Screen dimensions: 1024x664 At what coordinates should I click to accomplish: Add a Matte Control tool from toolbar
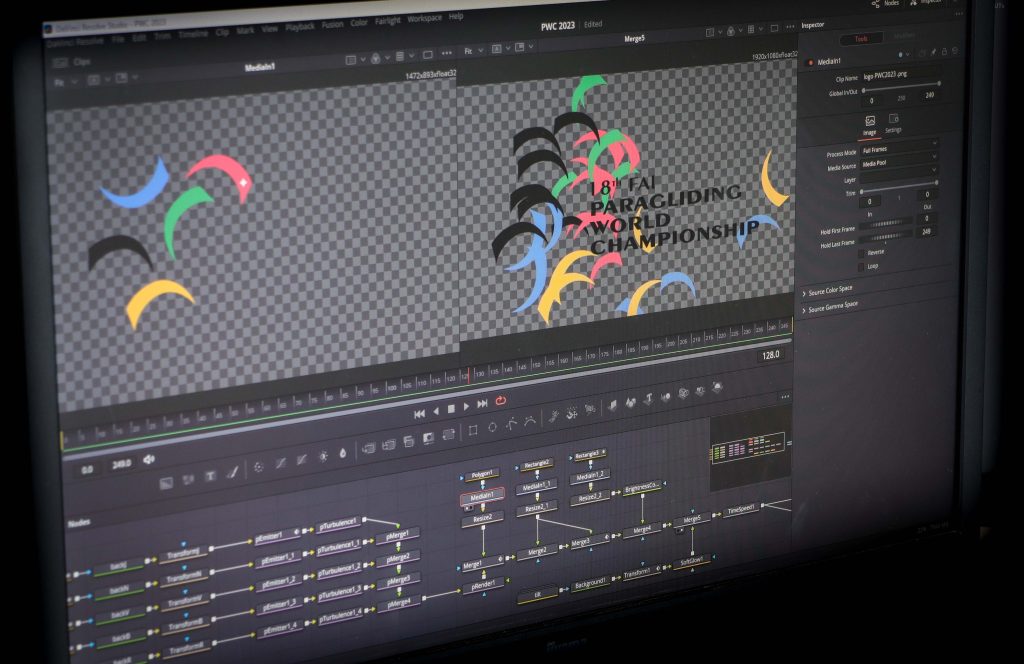point(428,439)
